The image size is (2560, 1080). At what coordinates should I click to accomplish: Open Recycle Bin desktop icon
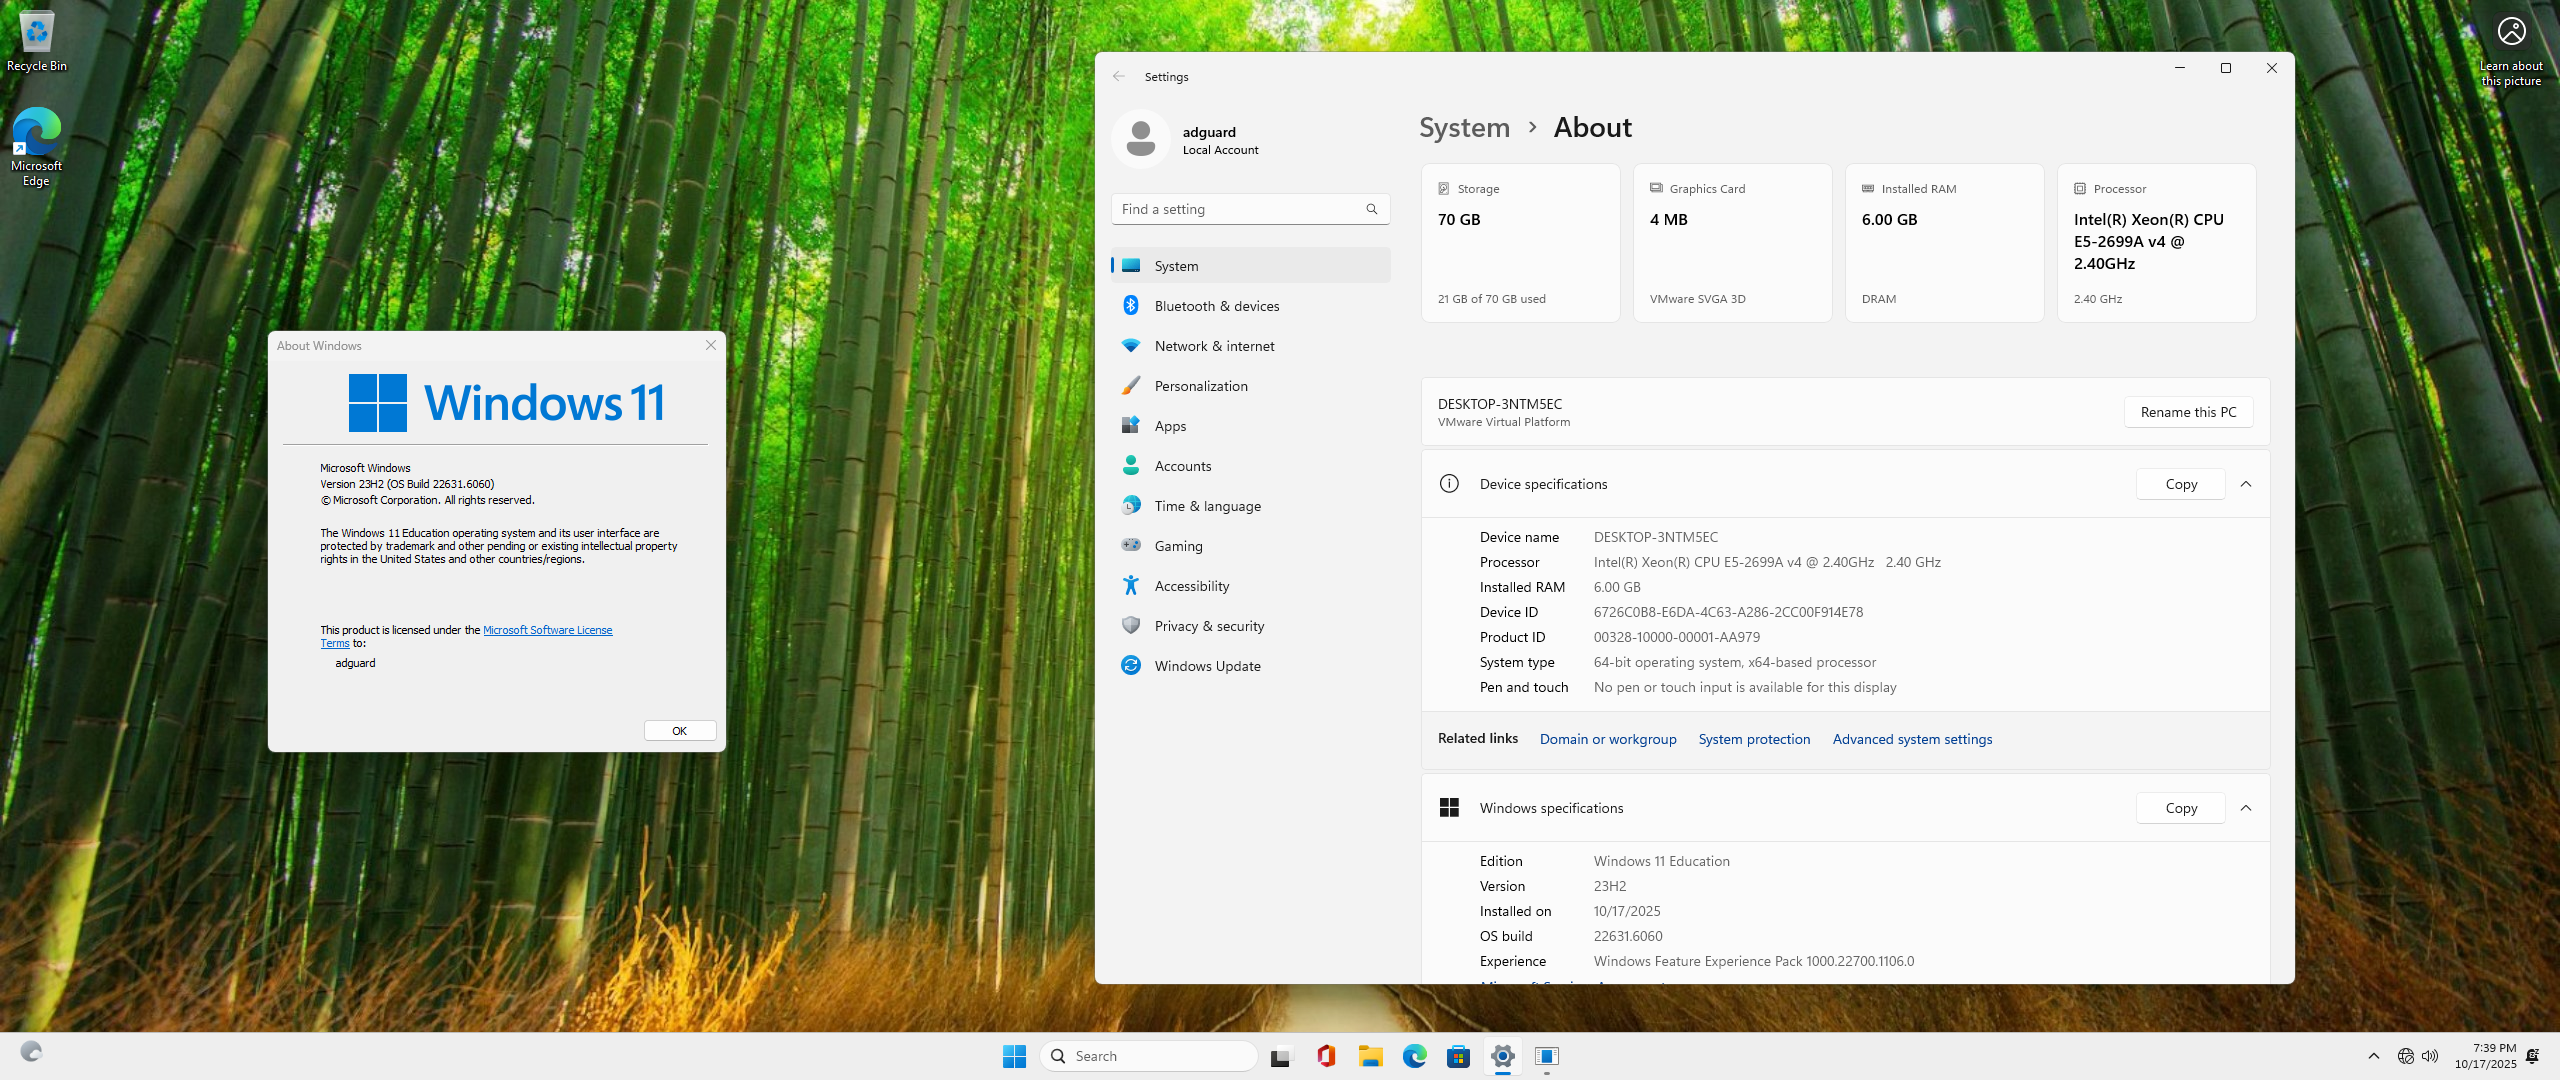click(37, 40)
